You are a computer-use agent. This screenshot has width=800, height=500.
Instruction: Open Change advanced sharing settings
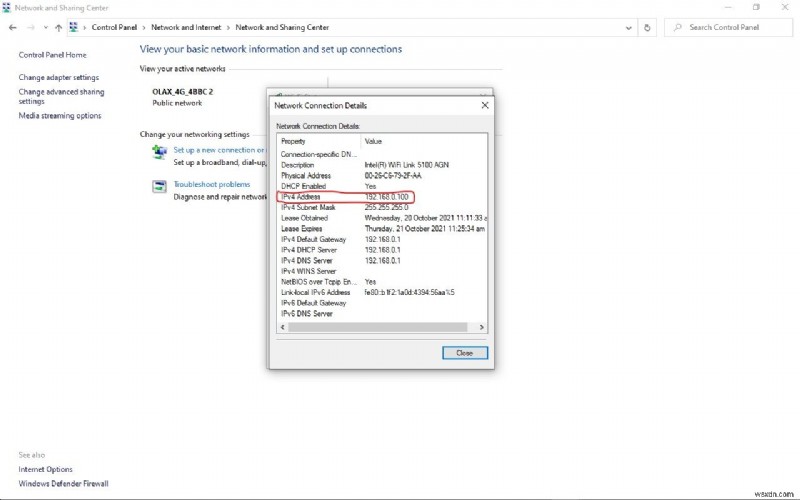point(61,96)
